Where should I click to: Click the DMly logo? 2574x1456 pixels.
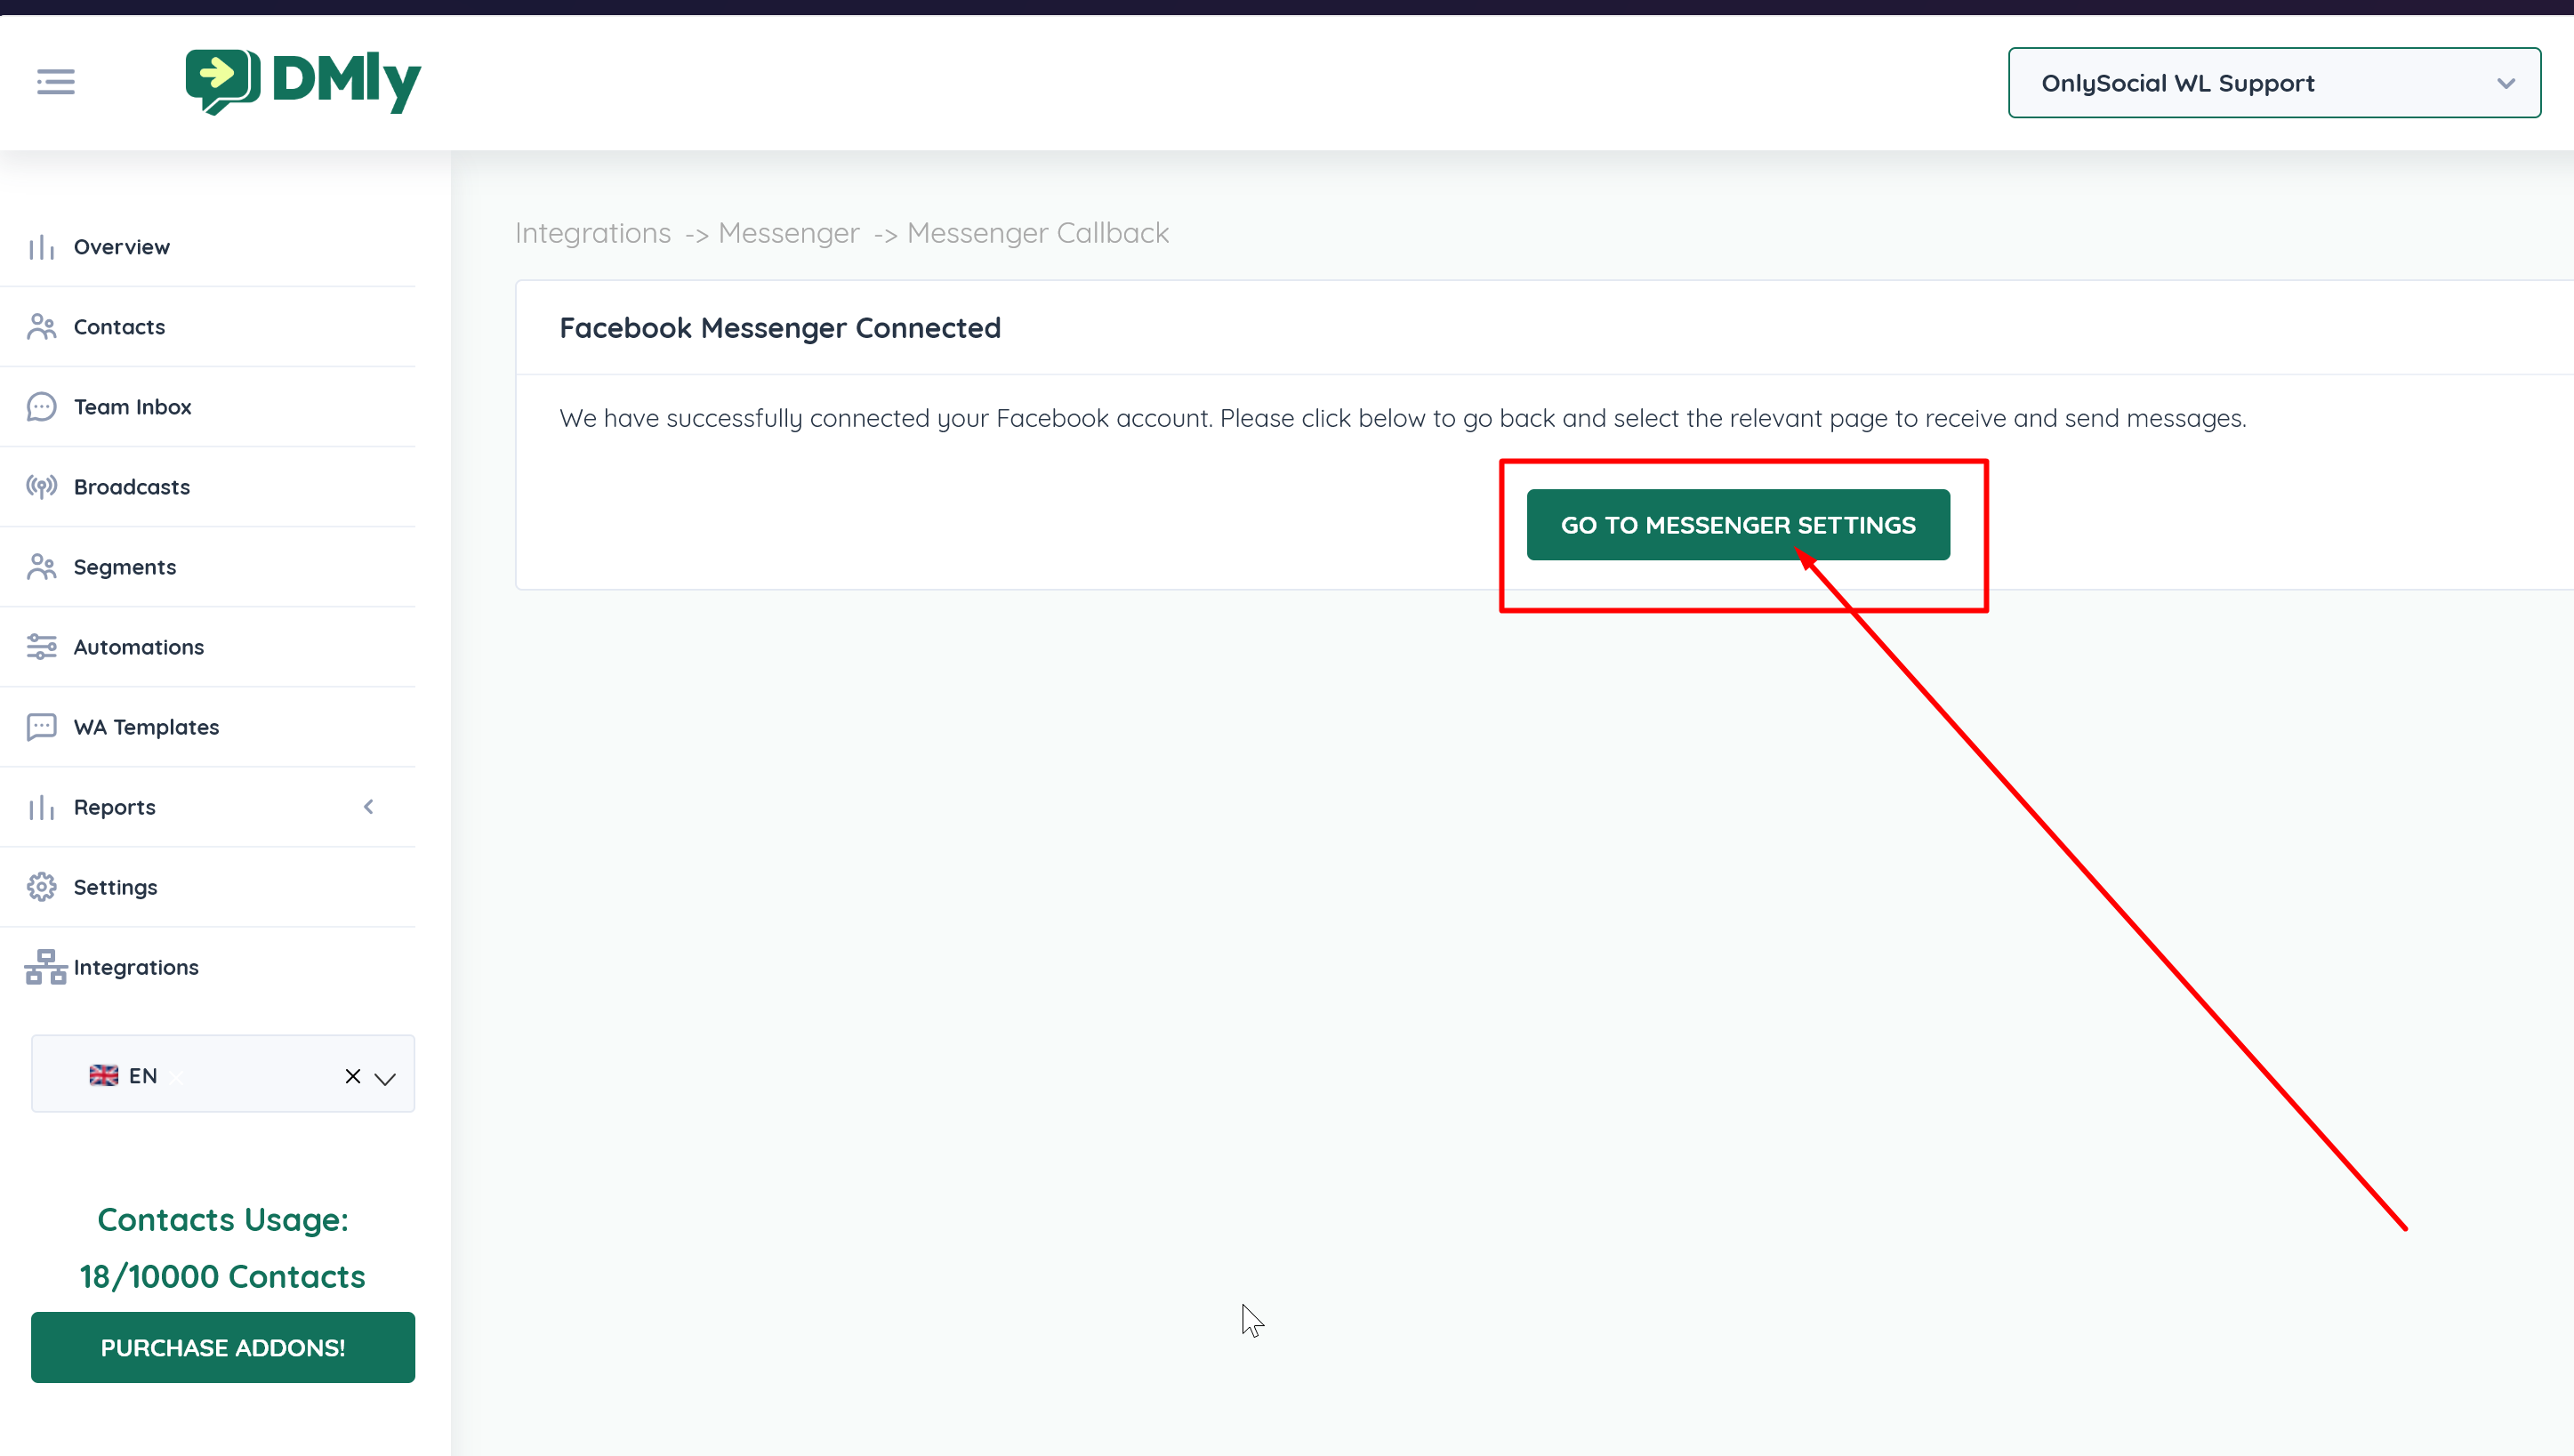(303, 82)
